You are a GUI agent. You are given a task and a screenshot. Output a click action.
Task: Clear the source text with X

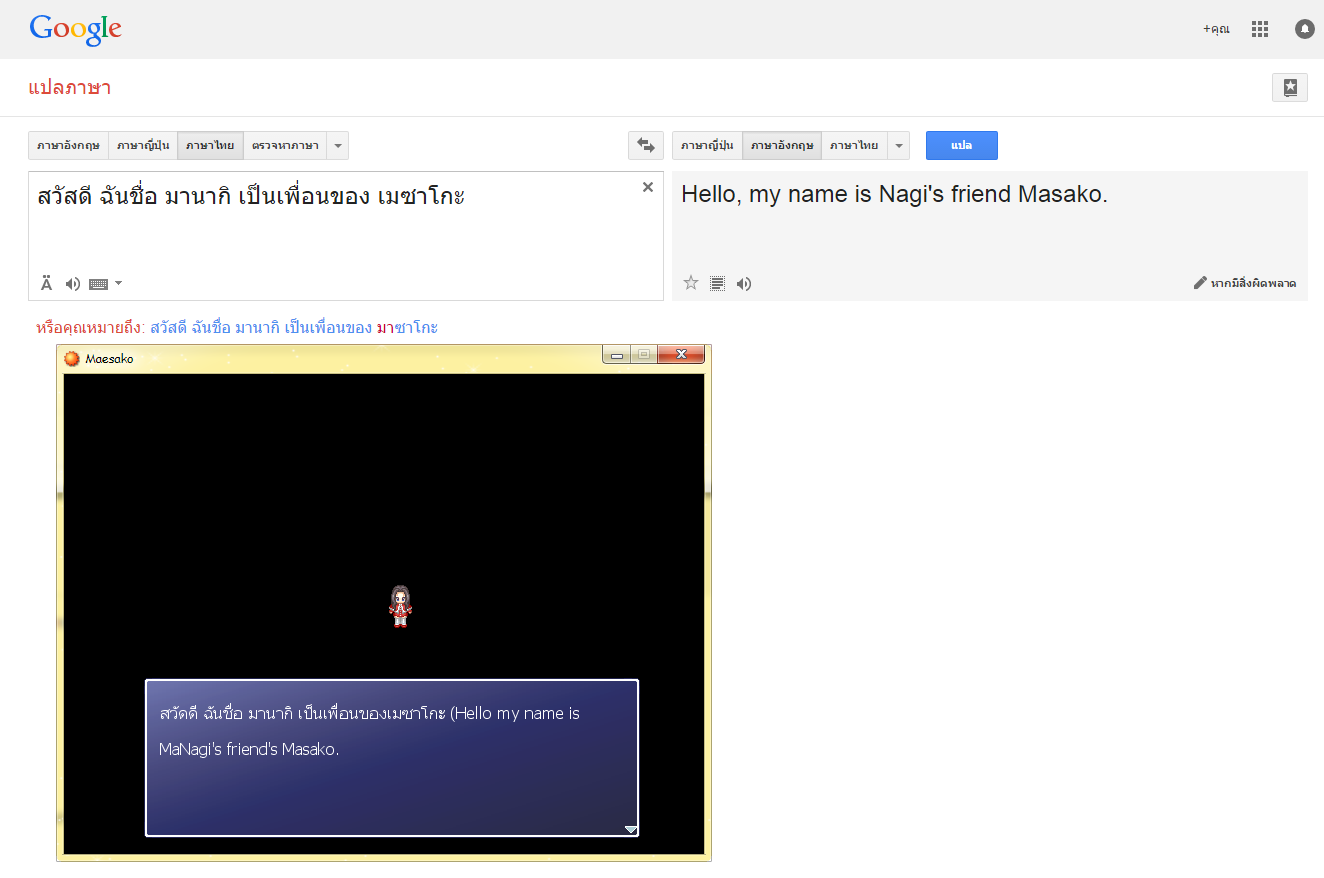(x=648, y=187)
